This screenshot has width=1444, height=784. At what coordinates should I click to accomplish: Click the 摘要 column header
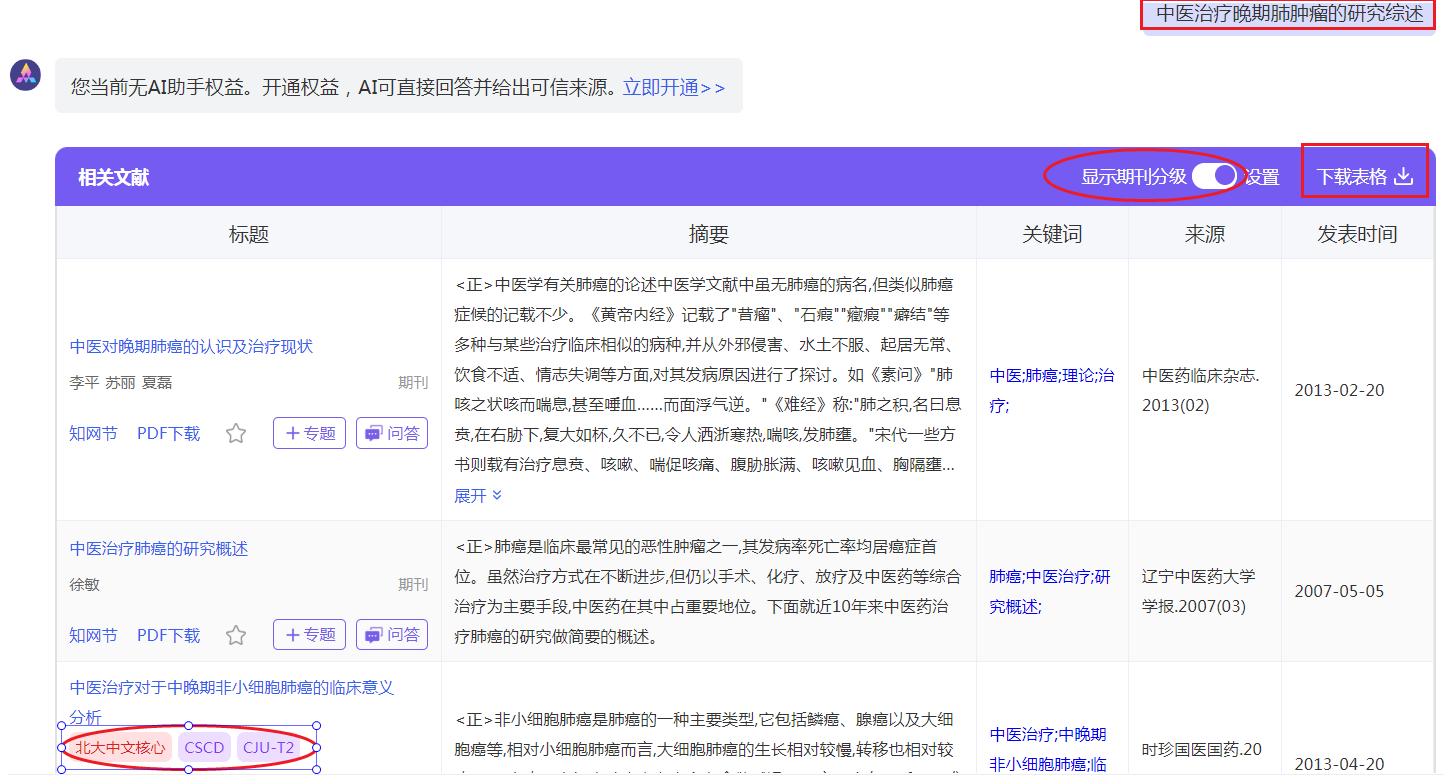pos(709,235)
